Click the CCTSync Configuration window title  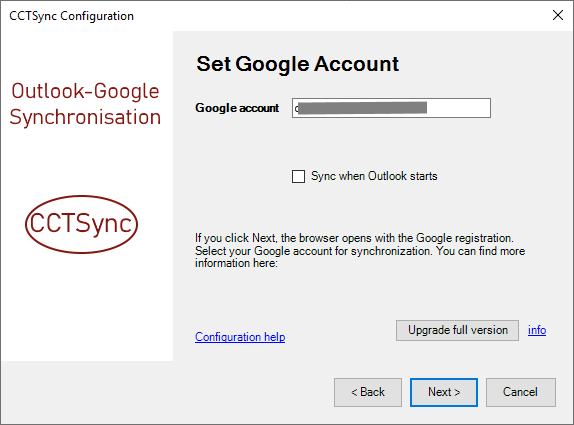pos(71,16)
